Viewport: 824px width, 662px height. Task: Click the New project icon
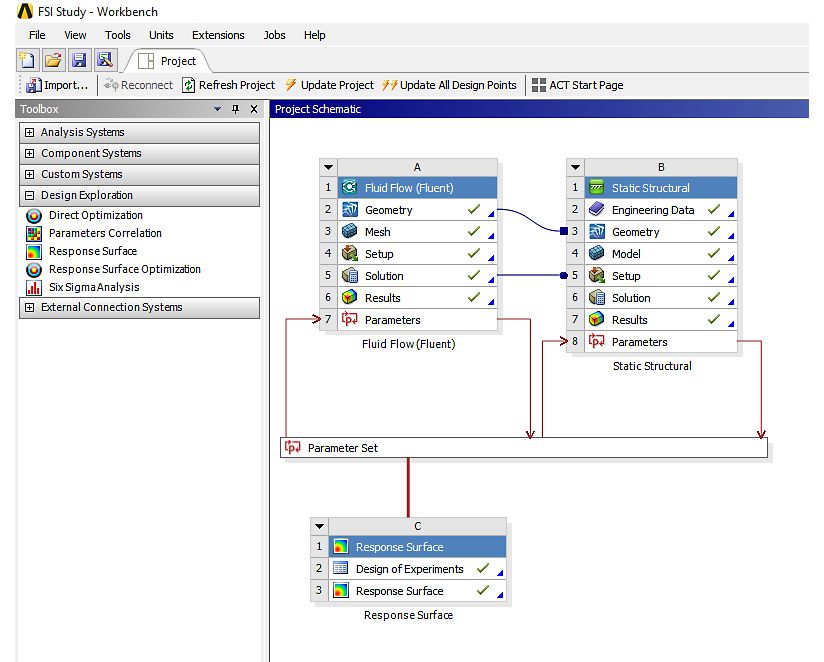click(27, 60)
